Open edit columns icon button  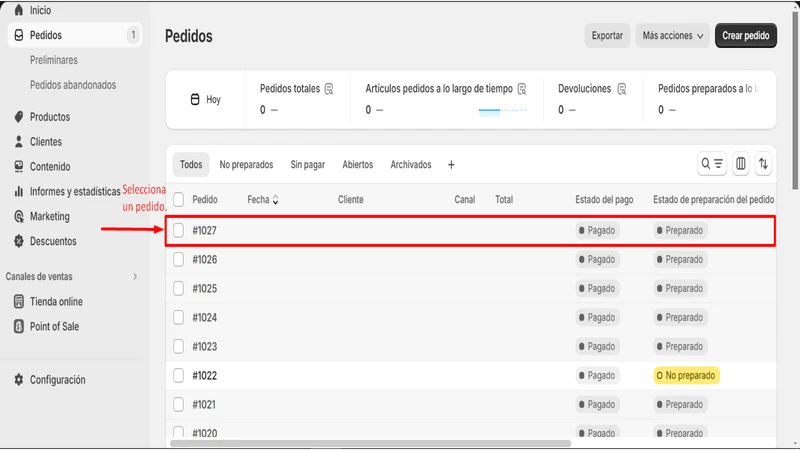740,164
